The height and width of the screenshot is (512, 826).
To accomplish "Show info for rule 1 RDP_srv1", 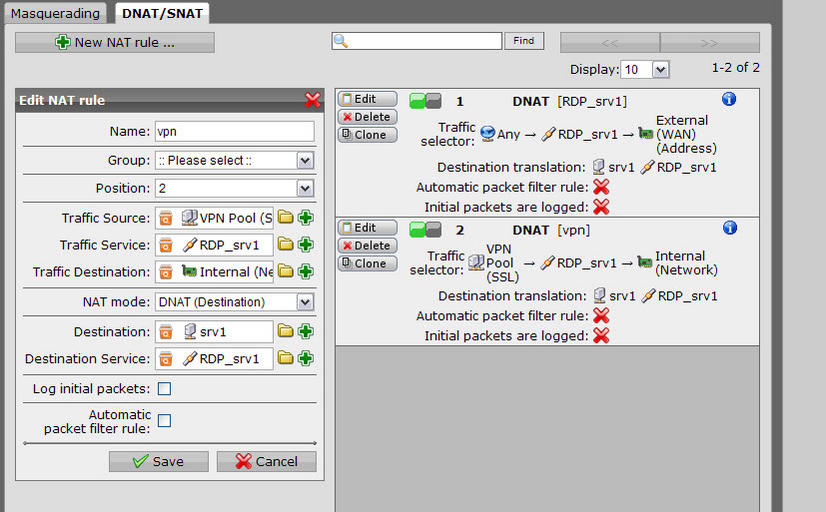I will (x=729, y=99).
